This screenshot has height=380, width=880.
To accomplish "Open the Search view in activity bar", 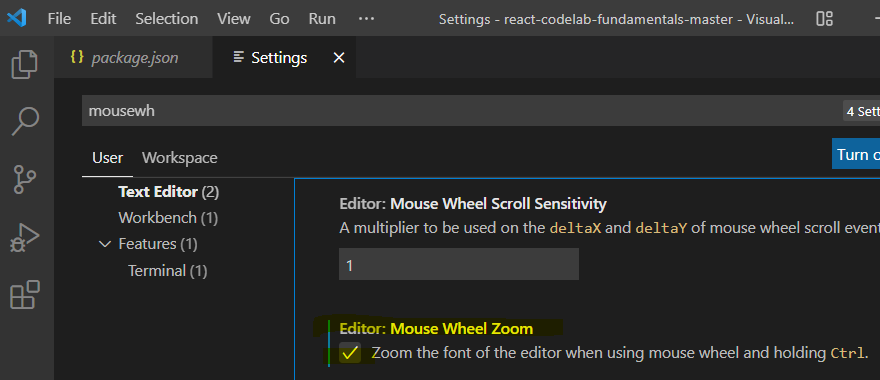I will click(x=25, y=121).
